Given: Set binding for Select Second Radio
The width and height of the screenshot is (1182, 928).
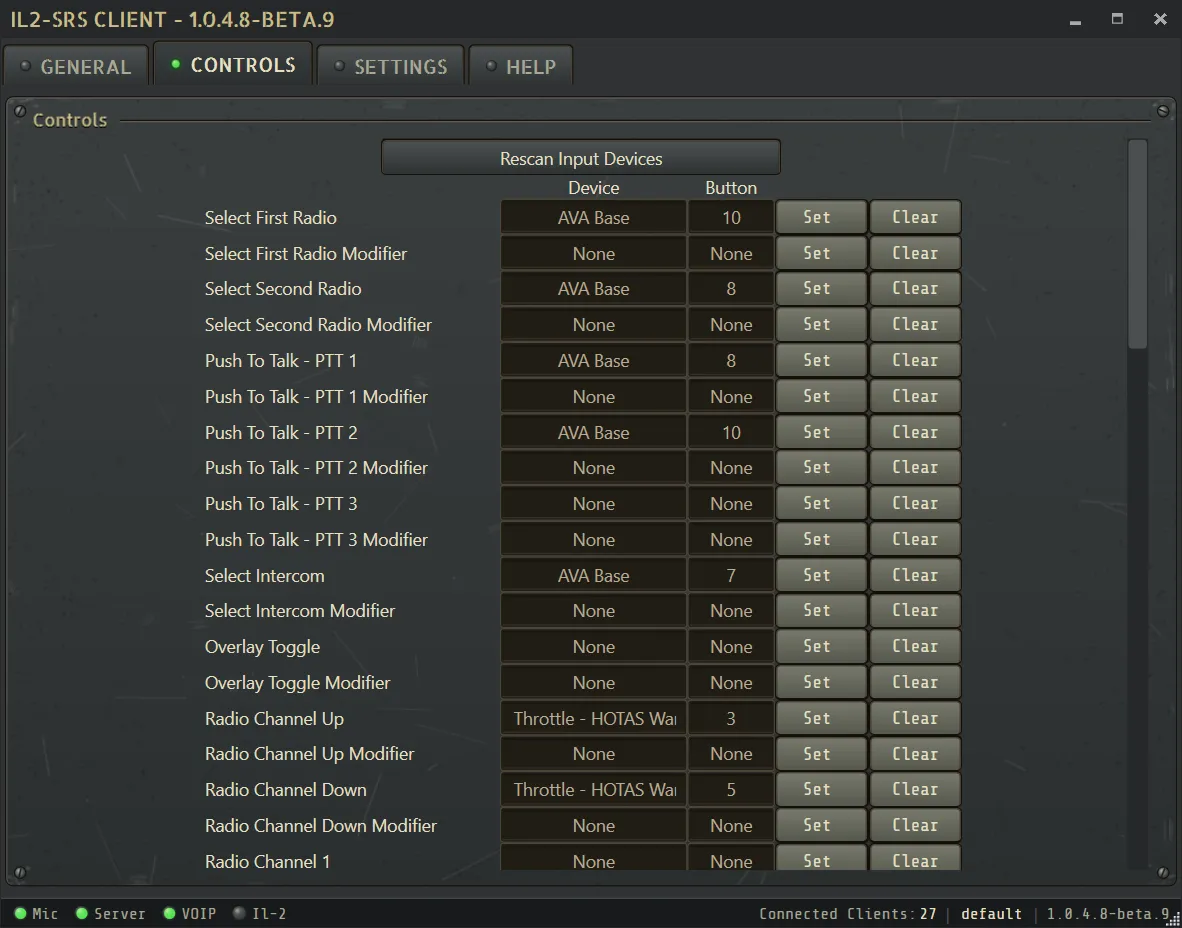Looking at the screenshot, I should (821, 289).
